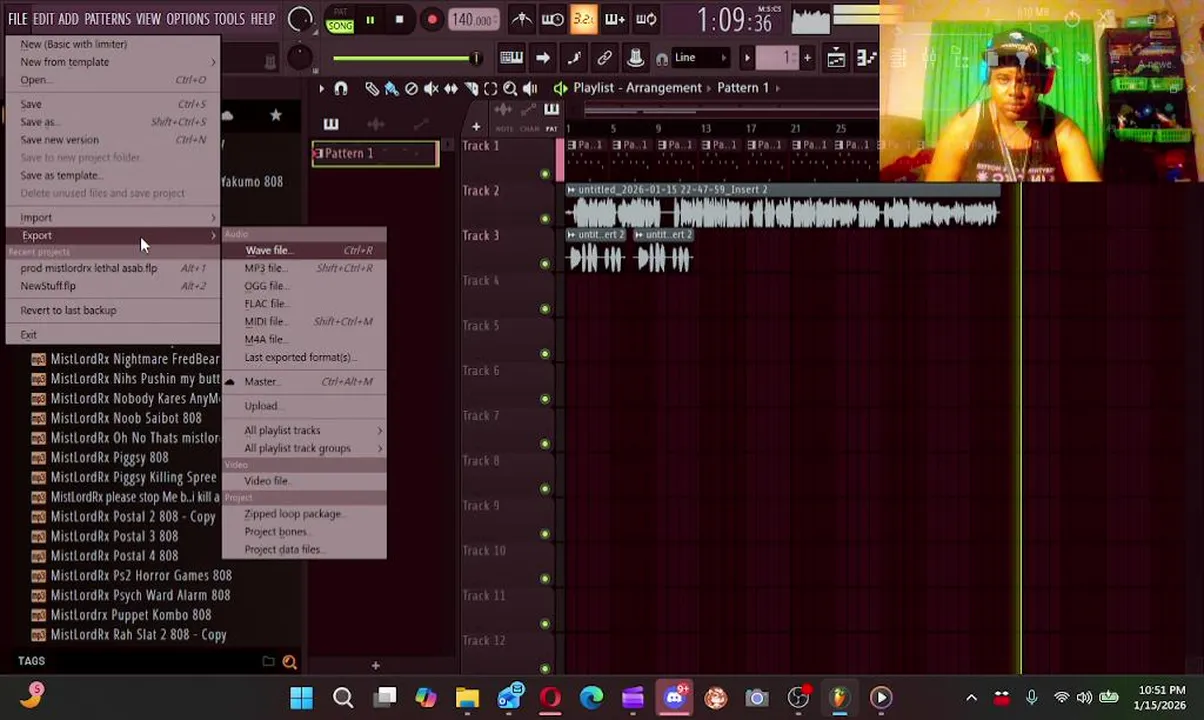Image resolution: width=1204 pixels, height=720 pixels.
Task: Click the step-edit arrow icon in toolbar
Action: [x=542, y=57]
